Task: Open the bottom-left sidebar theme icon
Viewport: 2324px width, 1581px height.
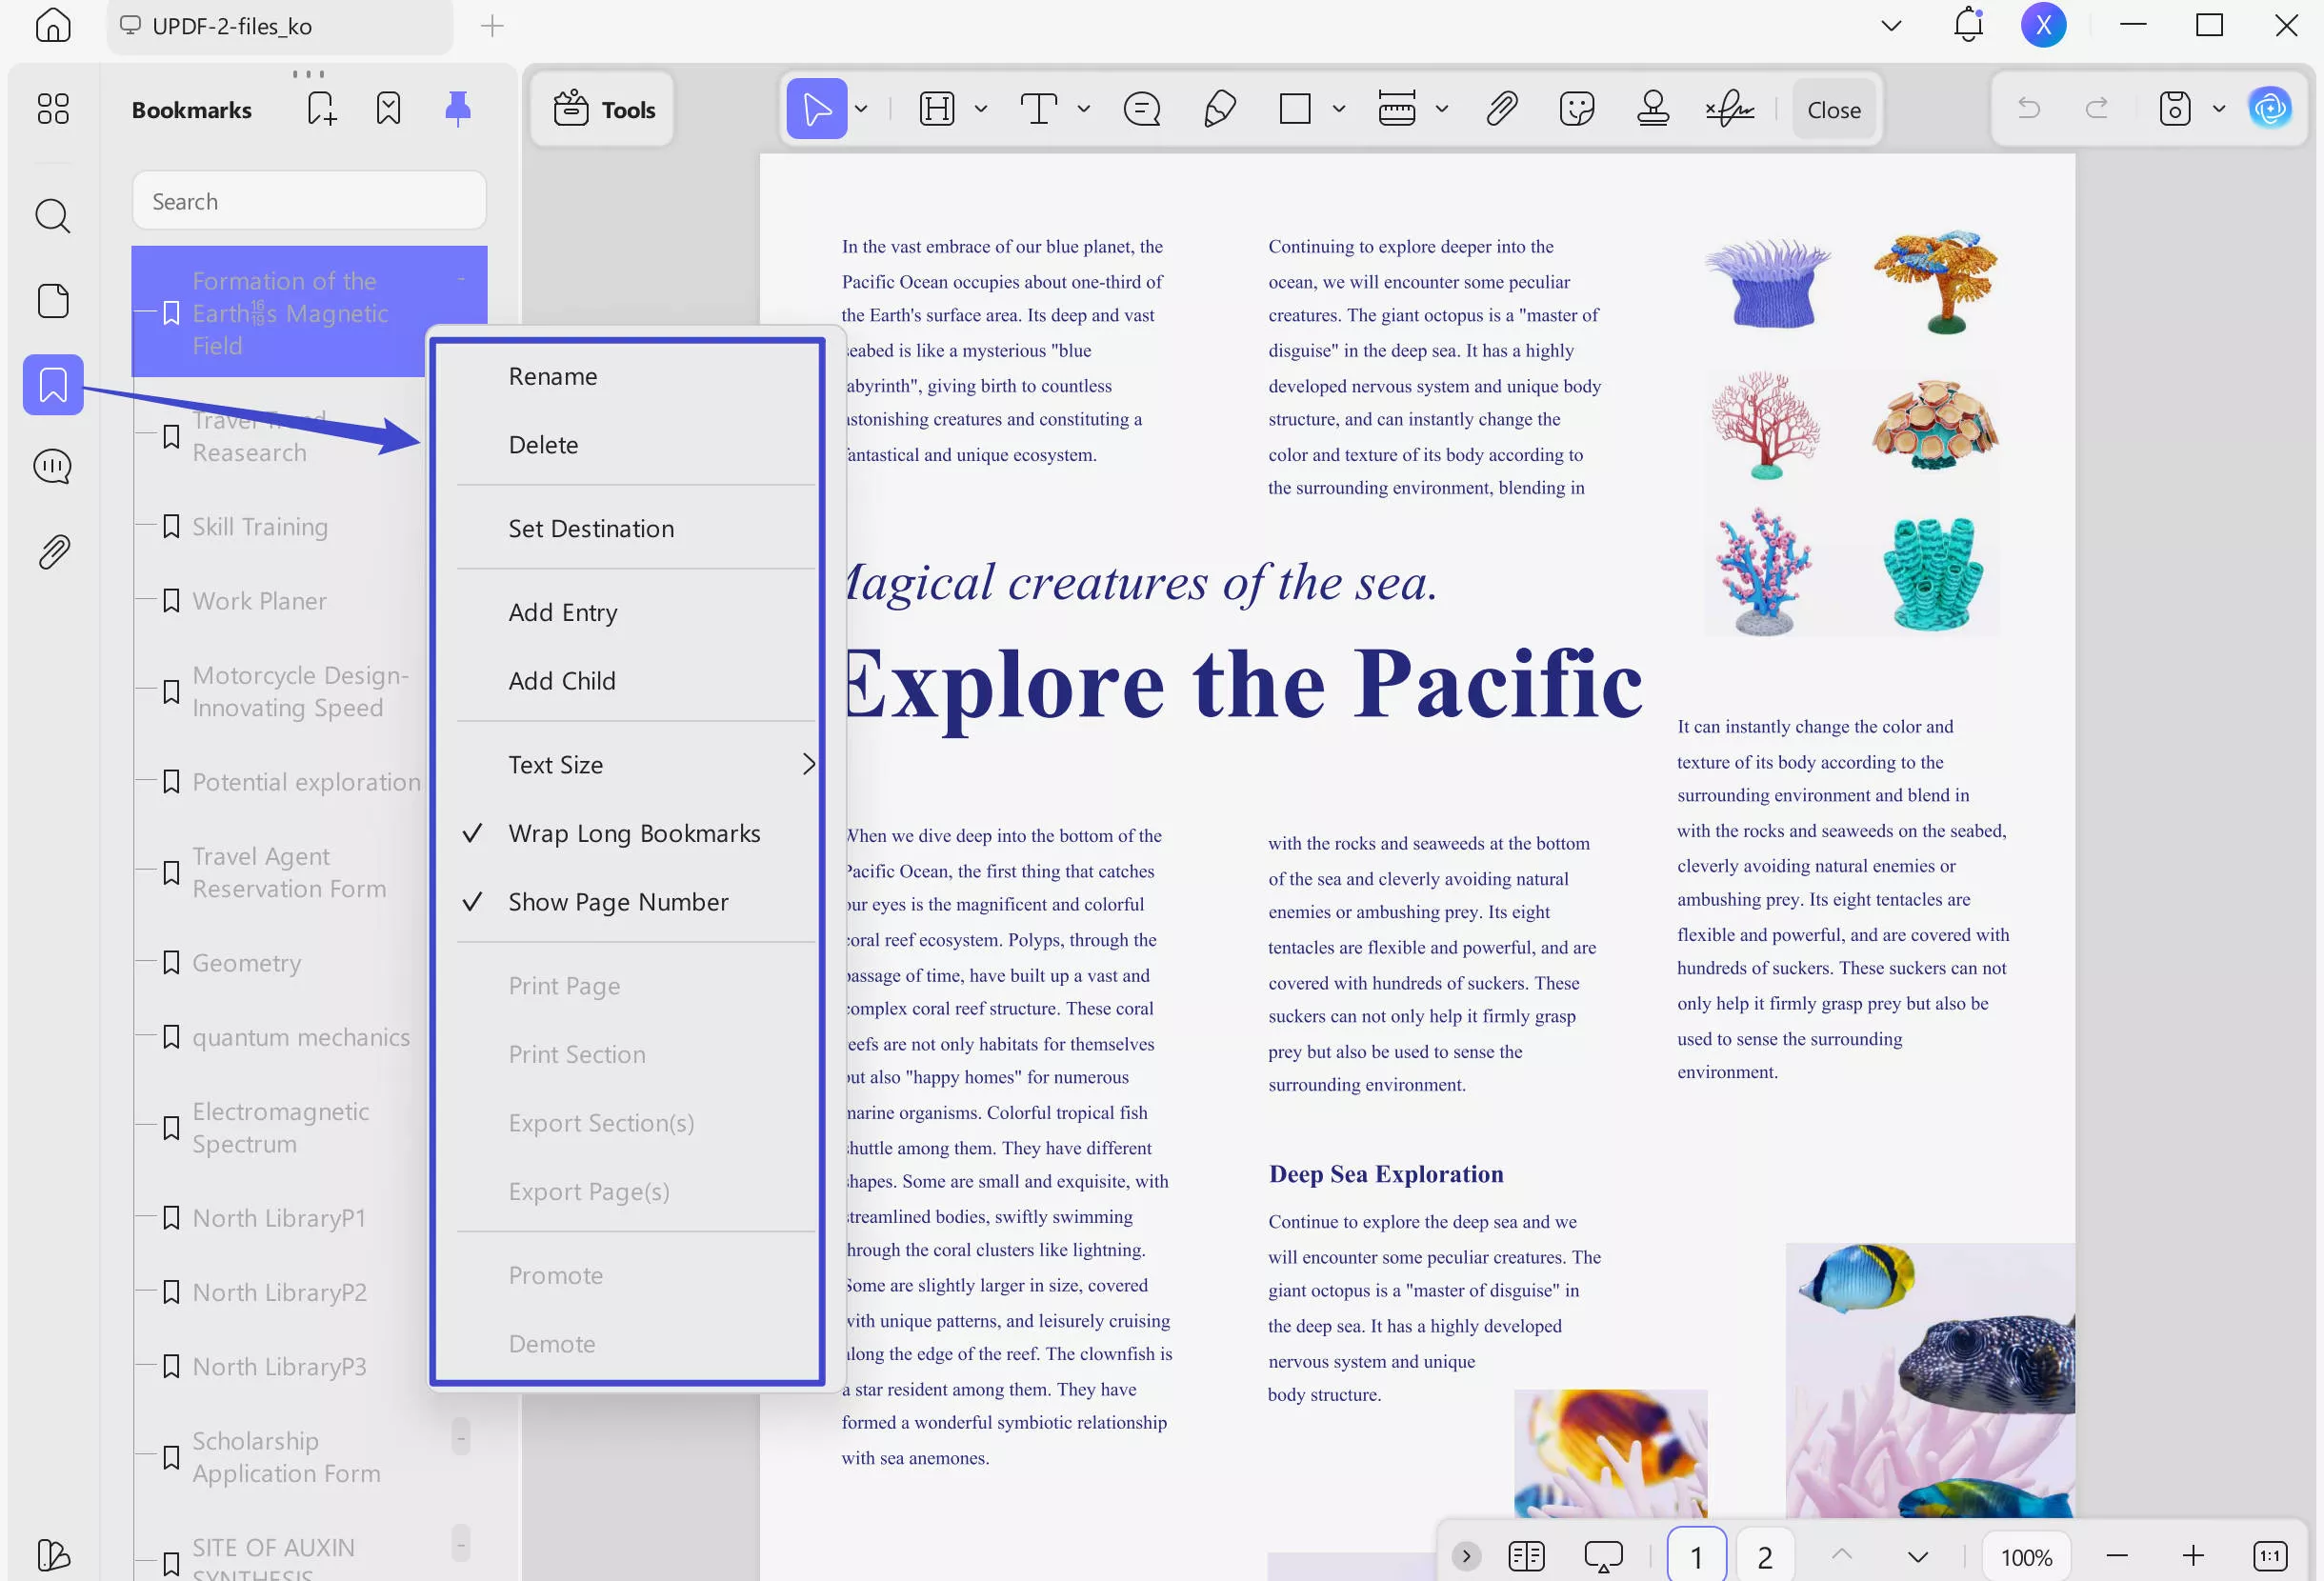Action: click(x=53, y=1554)
